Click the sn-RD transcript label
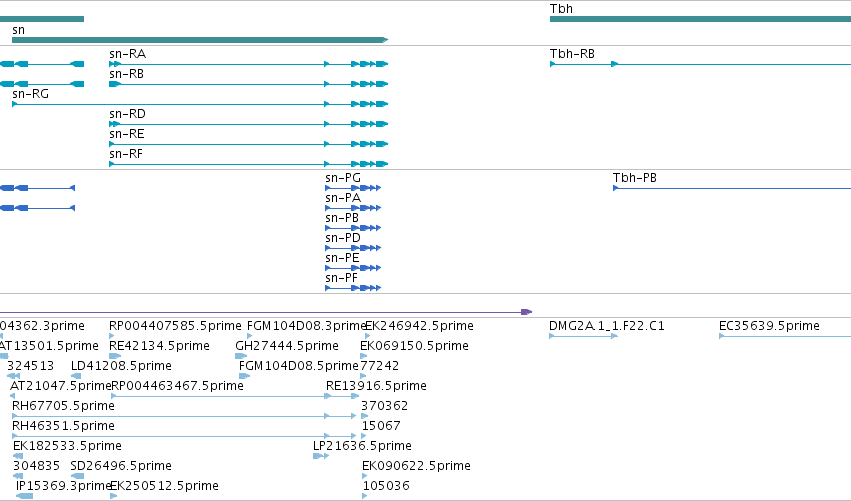Viewport: 851px width, 501px height. [128, 114]
